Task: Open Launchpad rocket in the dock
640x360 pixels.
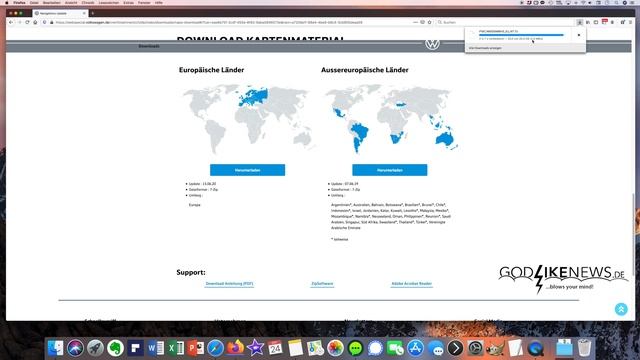Action: coord(96,348)
